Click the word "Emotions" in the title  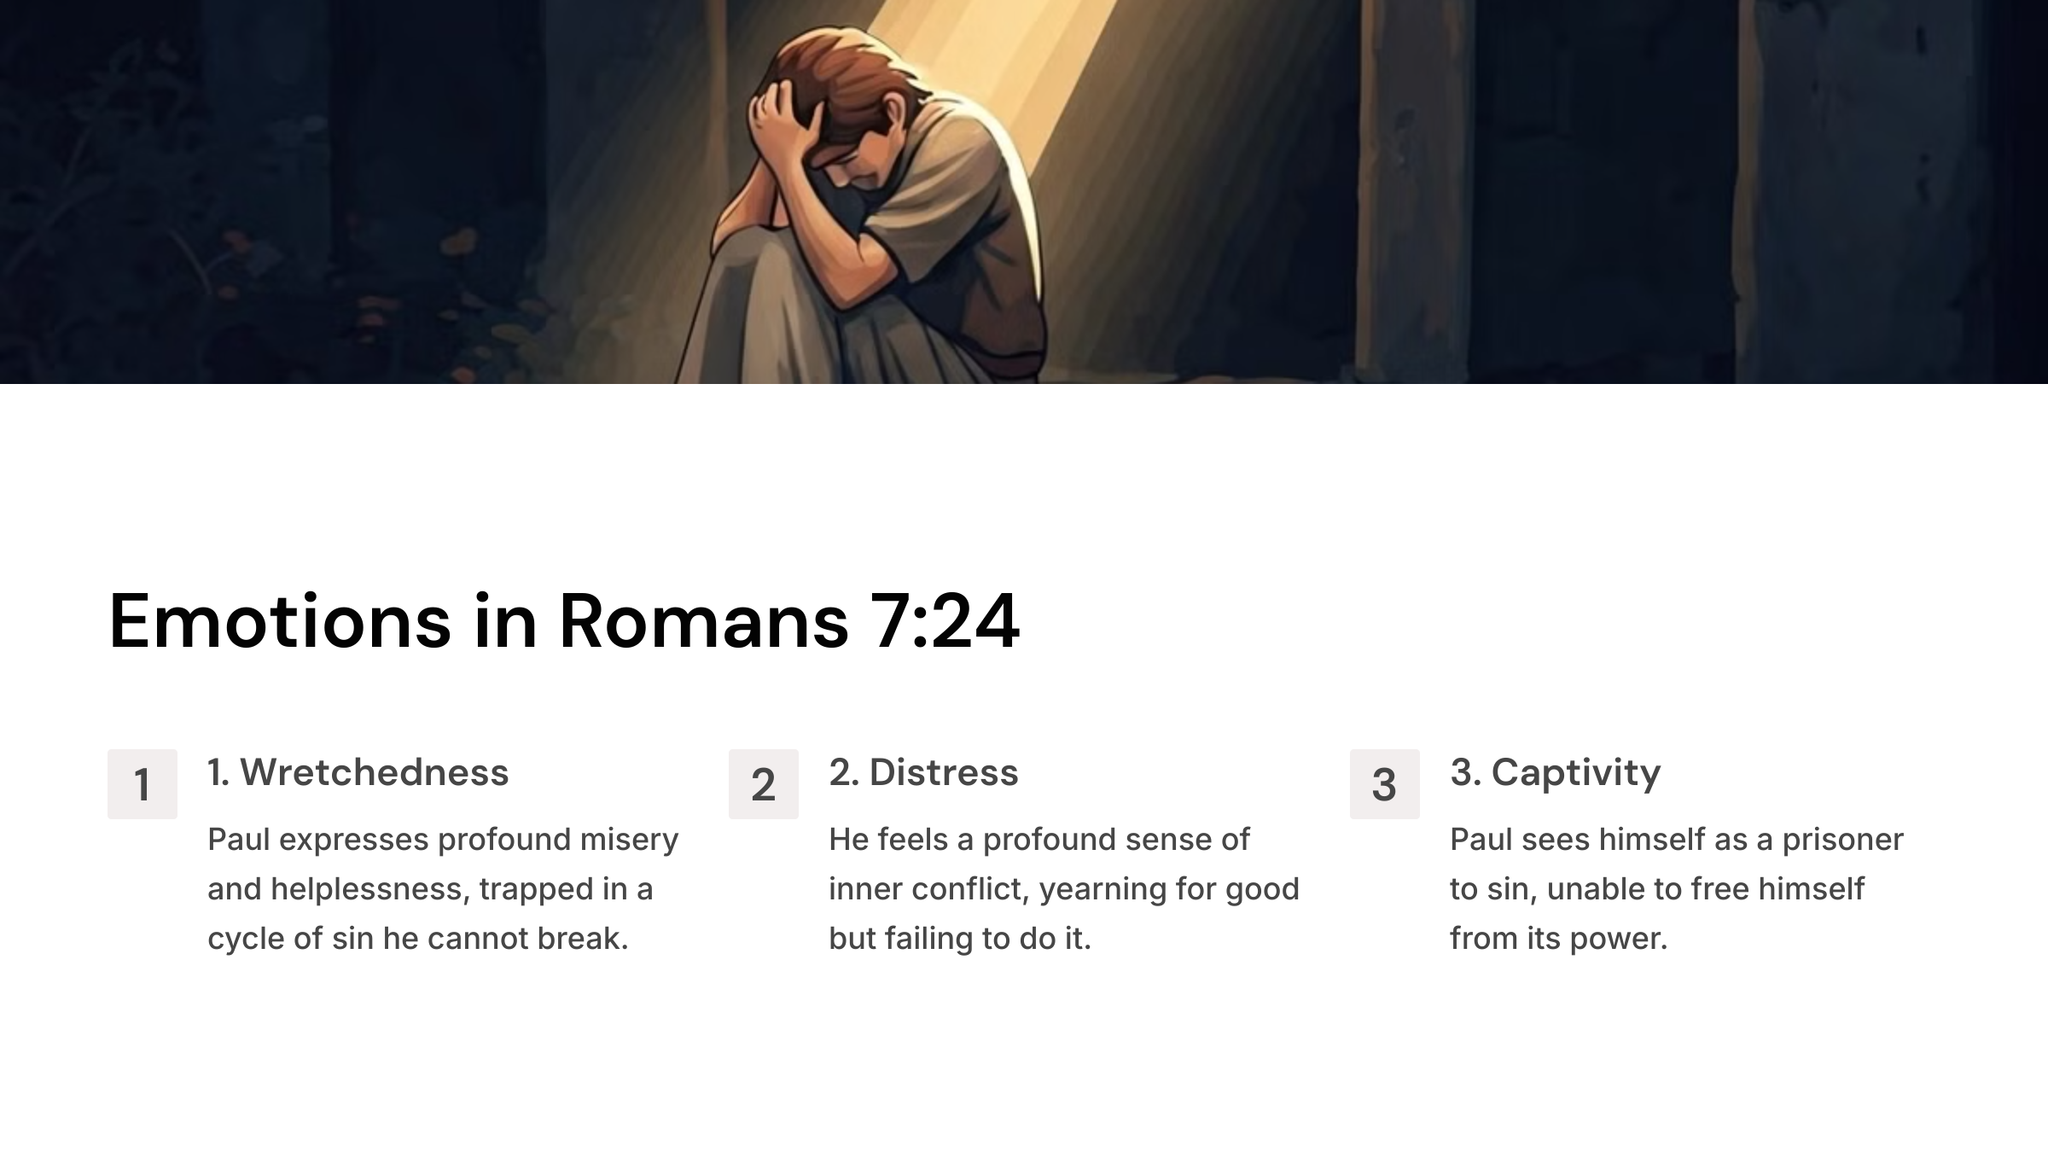click(280, 621)
